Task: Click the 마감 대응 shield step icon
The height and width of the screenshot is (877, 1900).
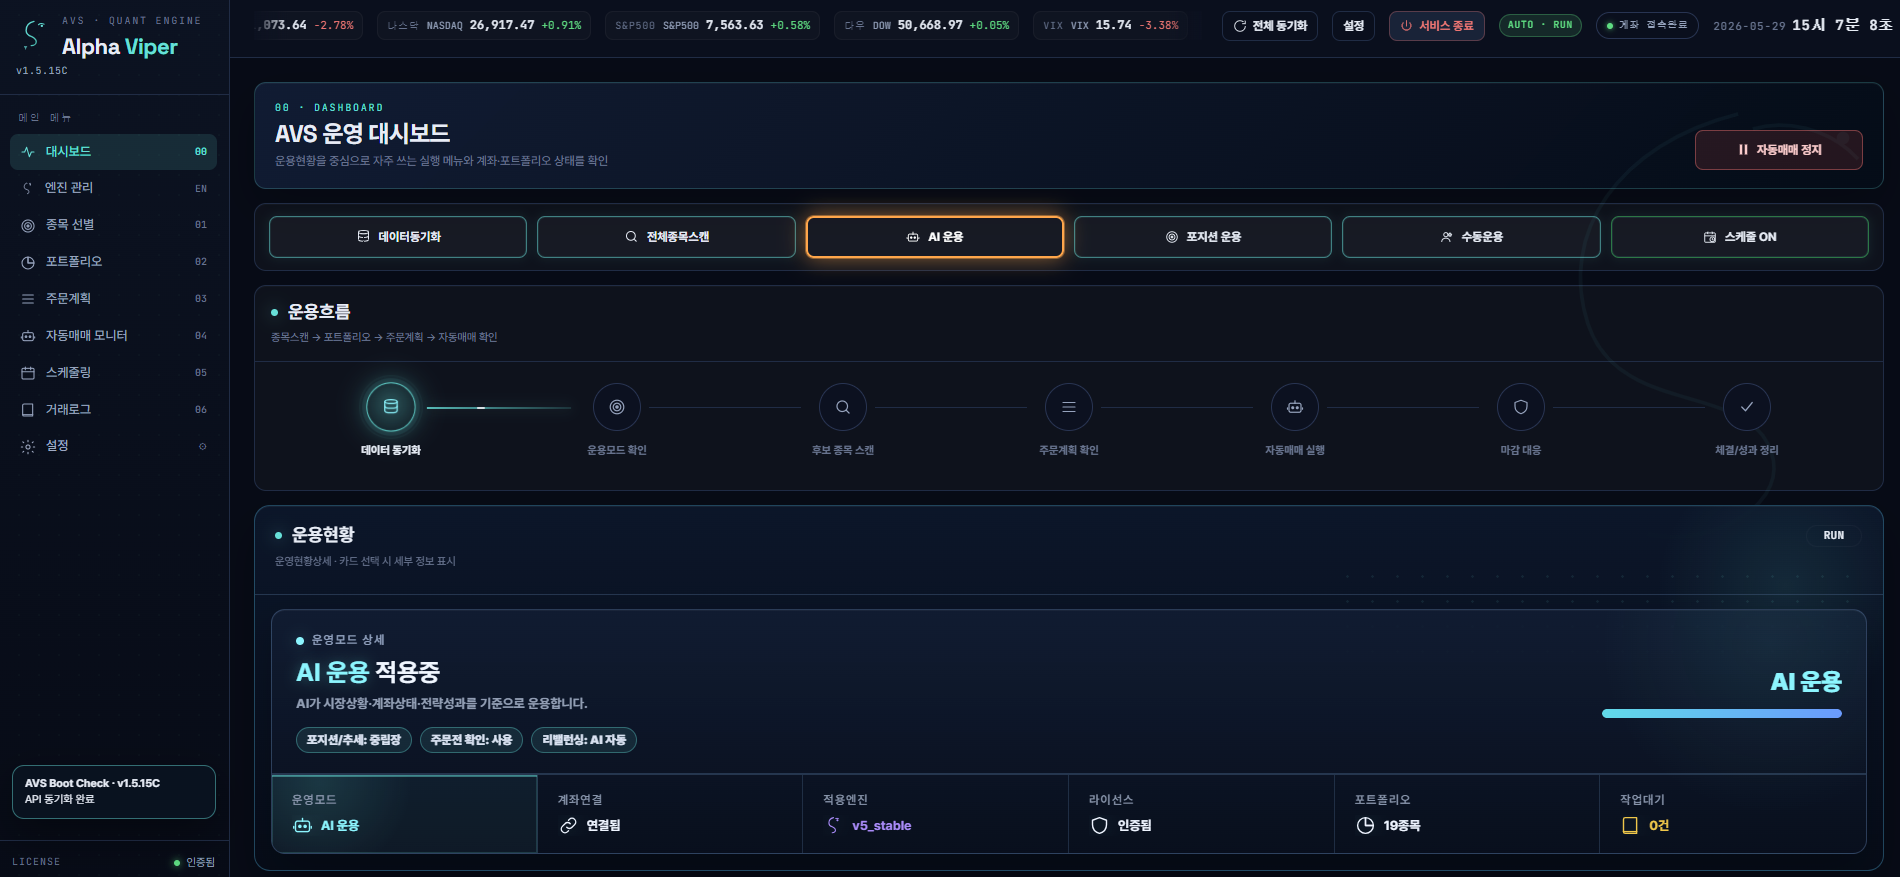Action: coord(1521,407)
